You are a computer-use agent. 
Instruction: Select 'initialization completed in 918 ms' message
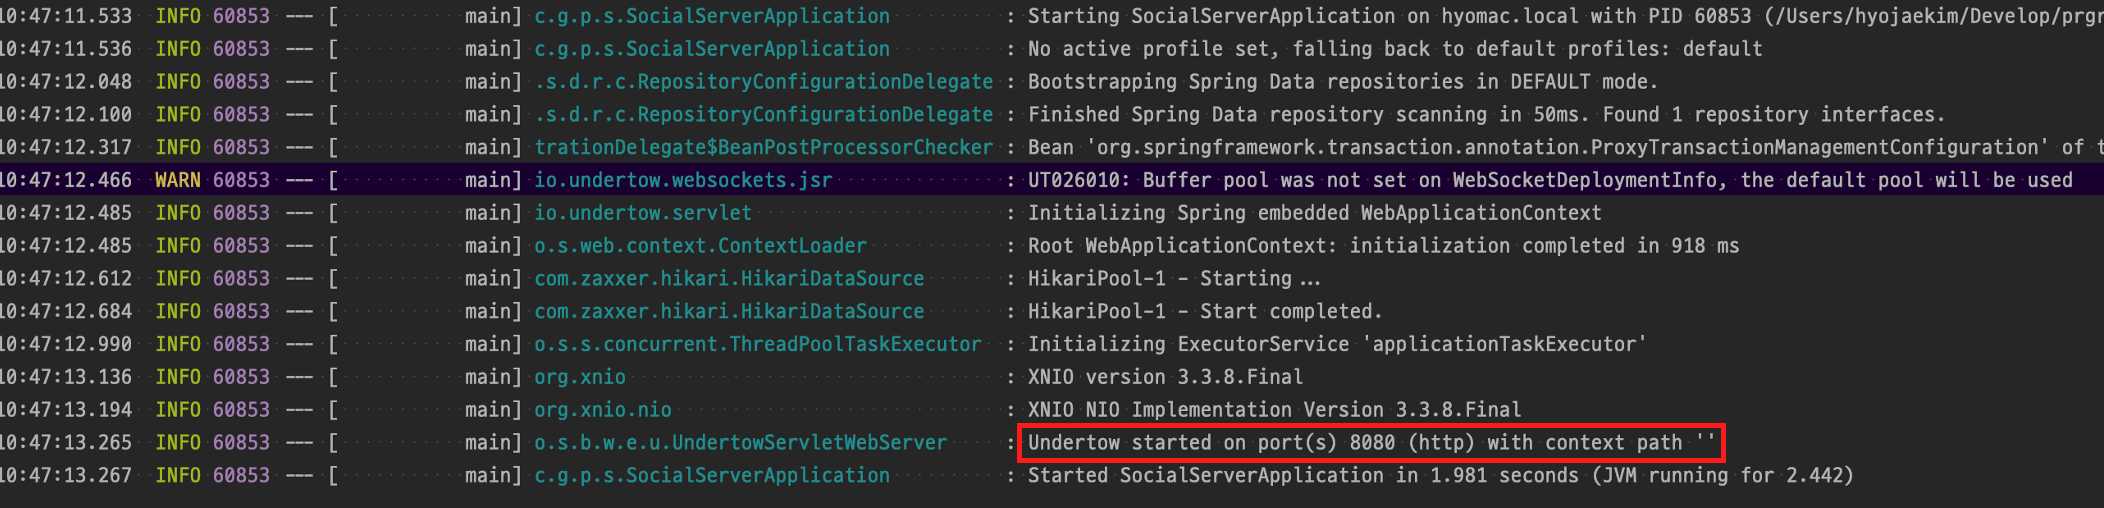point(1383,246)
